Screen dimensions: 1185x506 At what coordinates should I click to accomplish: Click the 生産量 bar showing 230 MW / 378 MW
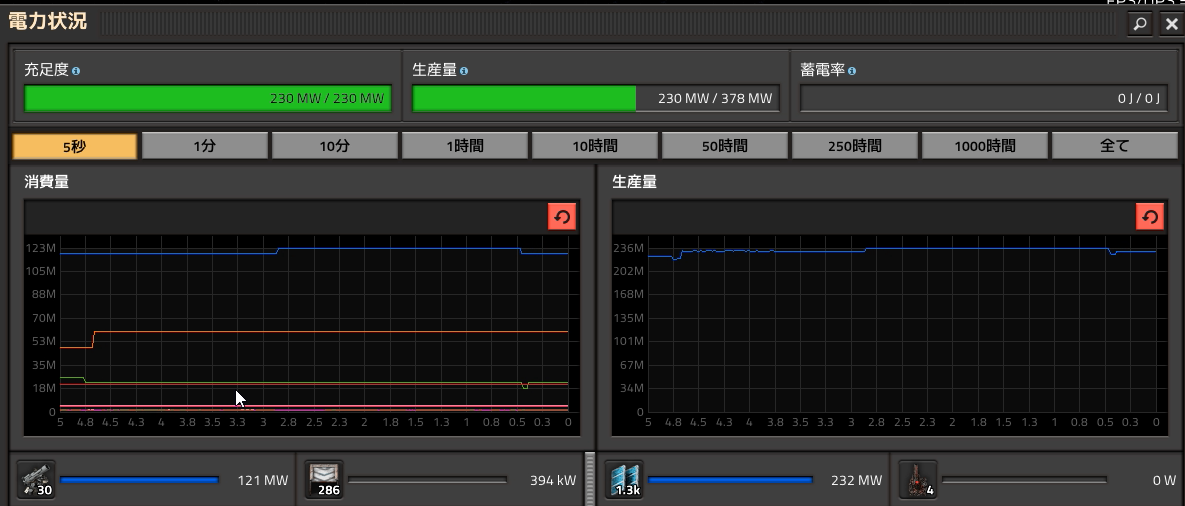[x=596, y=98]
